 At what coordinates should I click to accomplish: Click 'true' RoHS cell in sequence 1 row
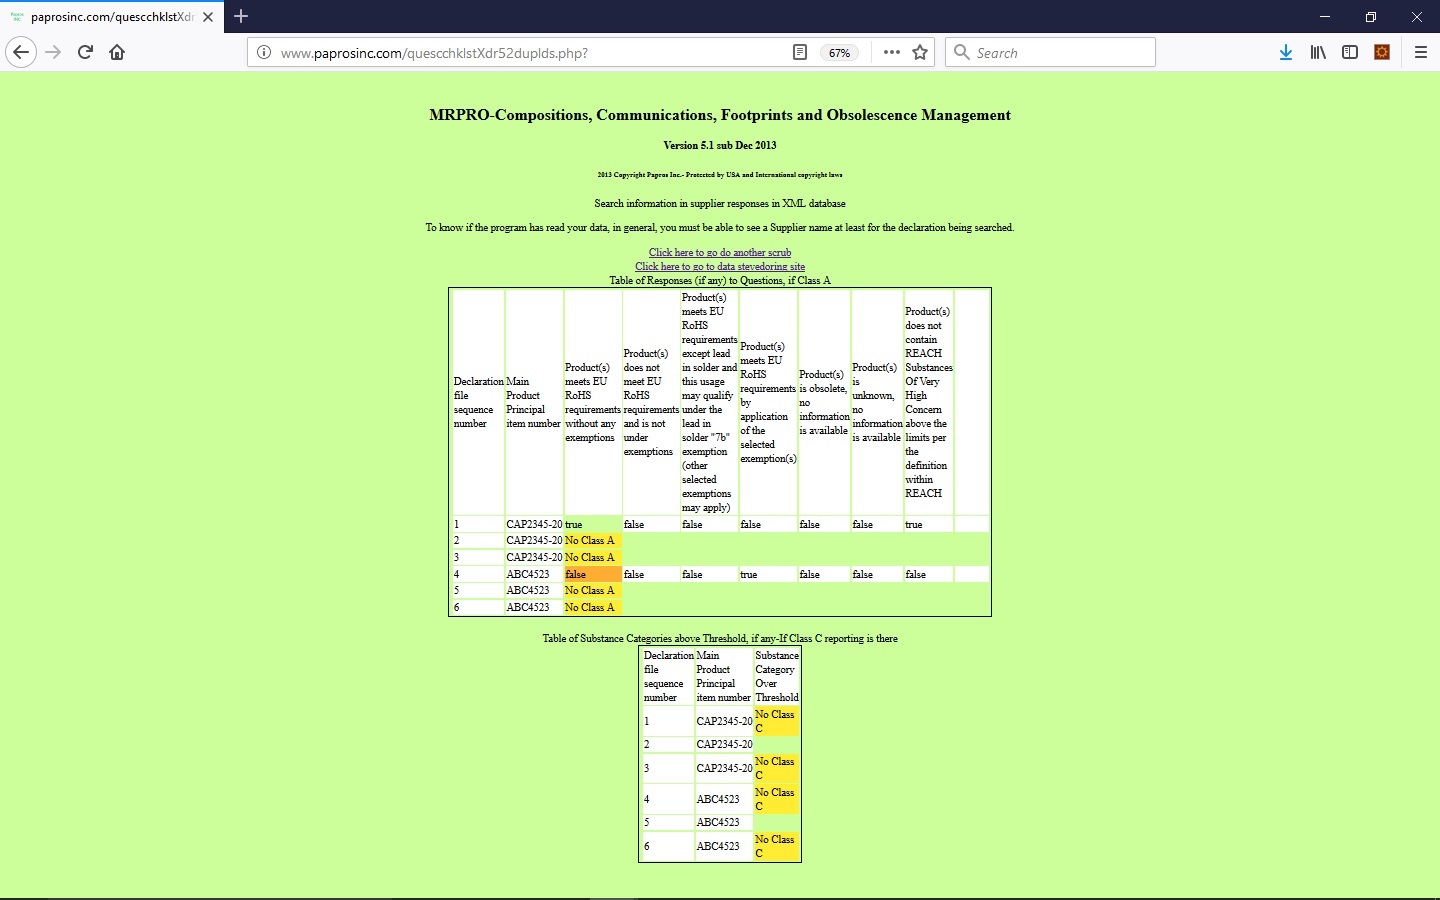(x=593, y=524)
